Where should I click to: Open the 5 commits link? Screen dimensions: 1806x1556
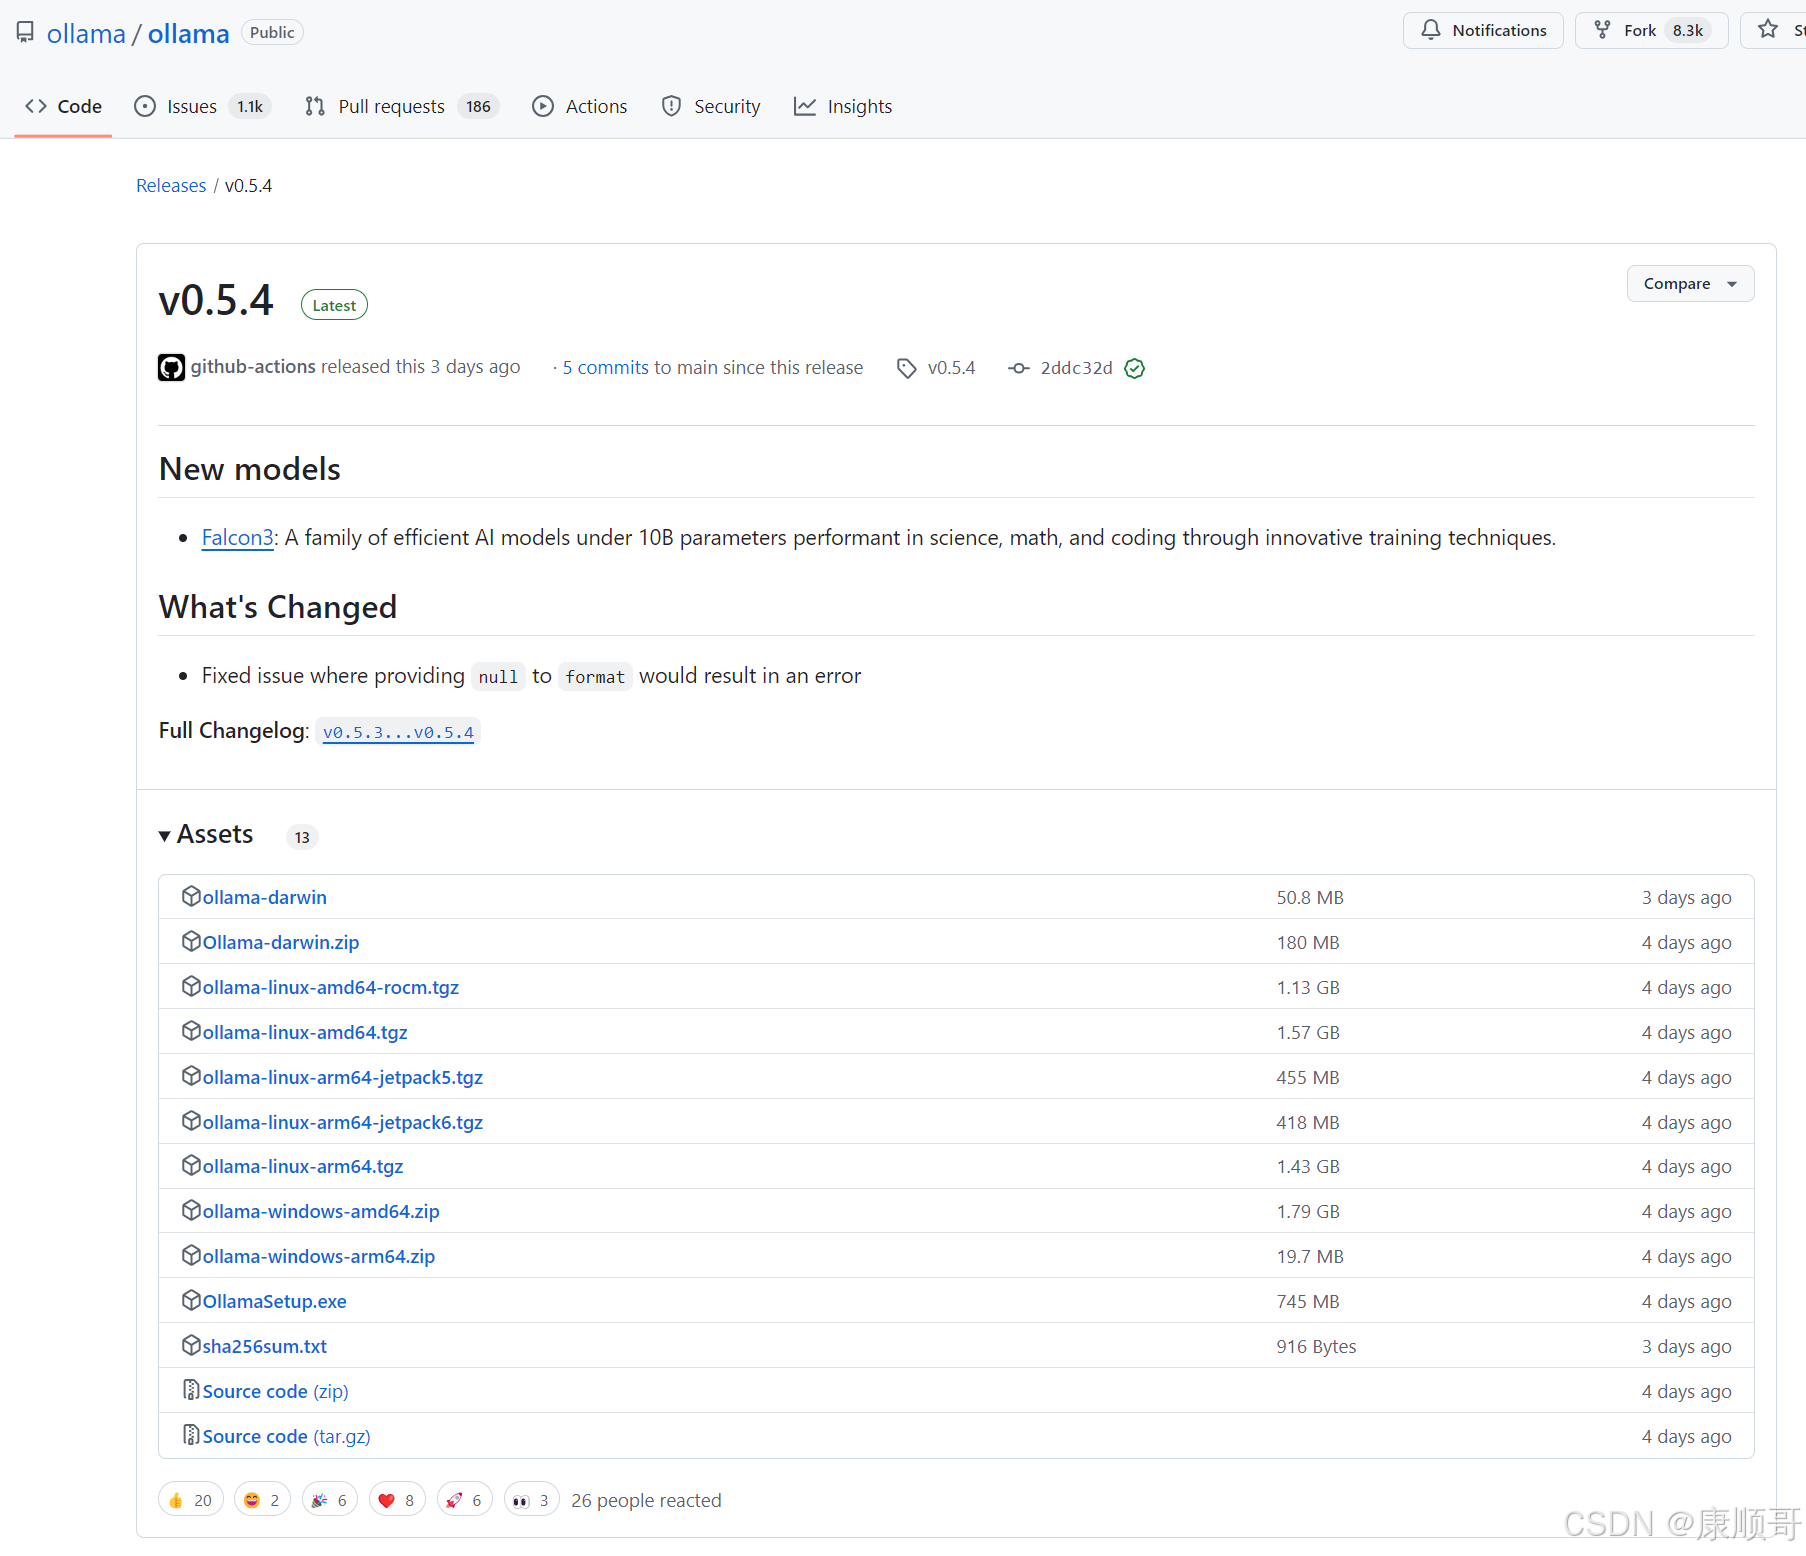pyautogui.click(x=606, y=368)
